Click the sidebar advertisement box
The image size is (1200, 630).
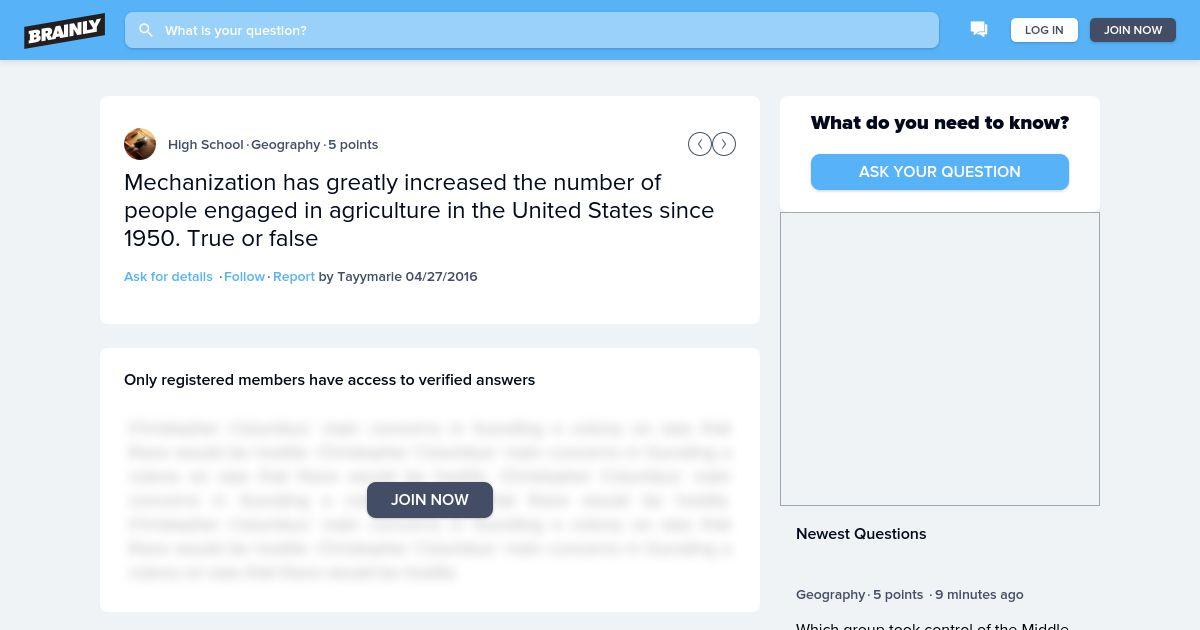[x=940, y=359]
